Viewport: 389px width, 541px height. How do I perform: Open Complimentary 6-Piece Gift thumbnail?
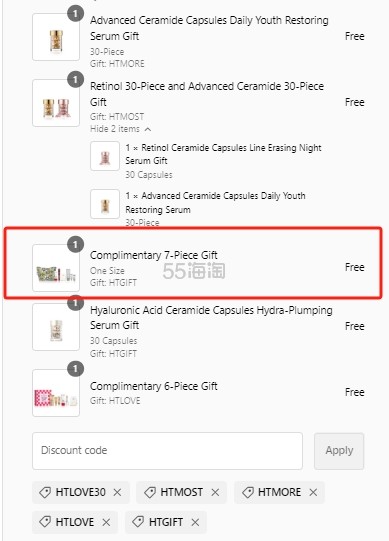56,393
